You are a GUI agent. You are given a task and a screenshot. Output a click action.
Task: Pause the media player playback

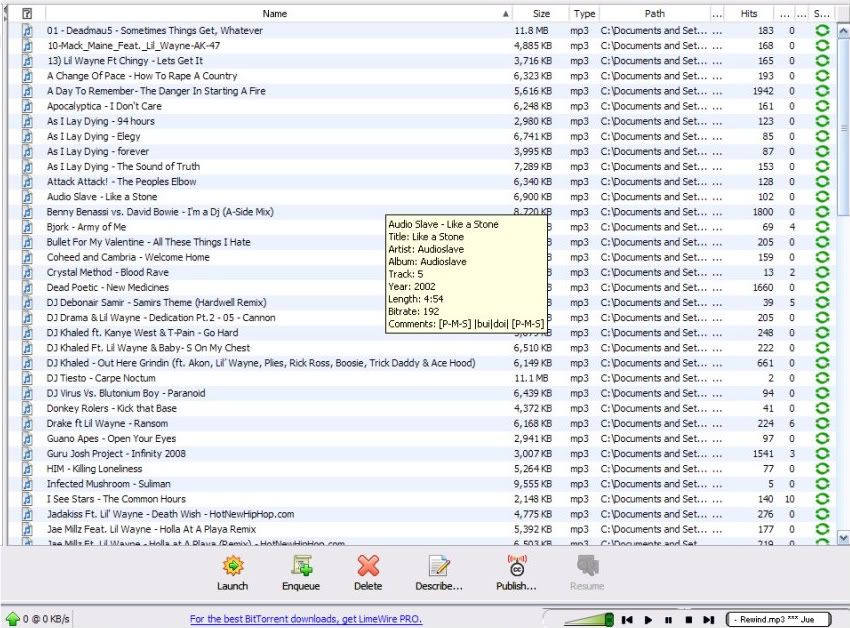pos(668,620)
